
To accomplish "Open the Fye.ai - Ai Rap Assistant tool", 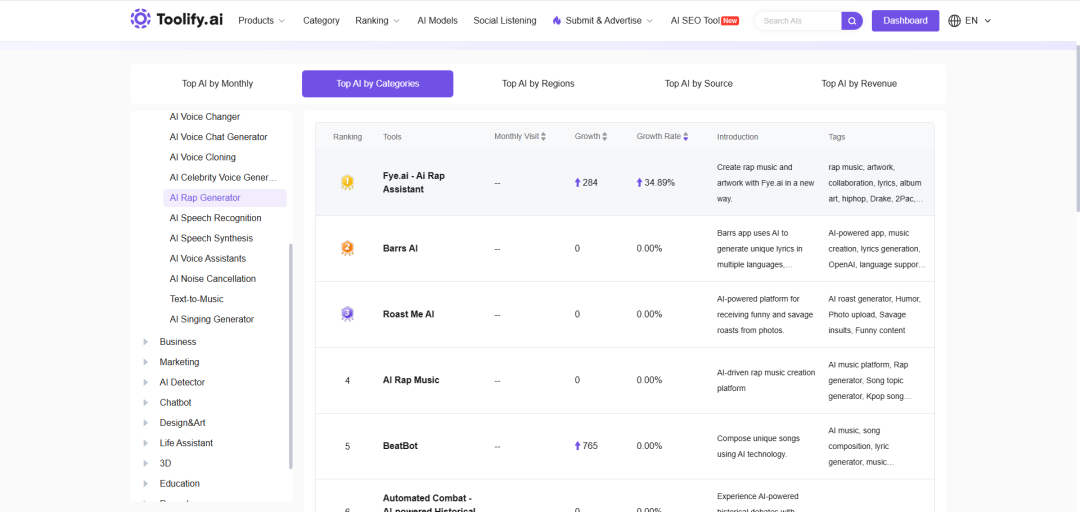I will (x=414, y=183).
